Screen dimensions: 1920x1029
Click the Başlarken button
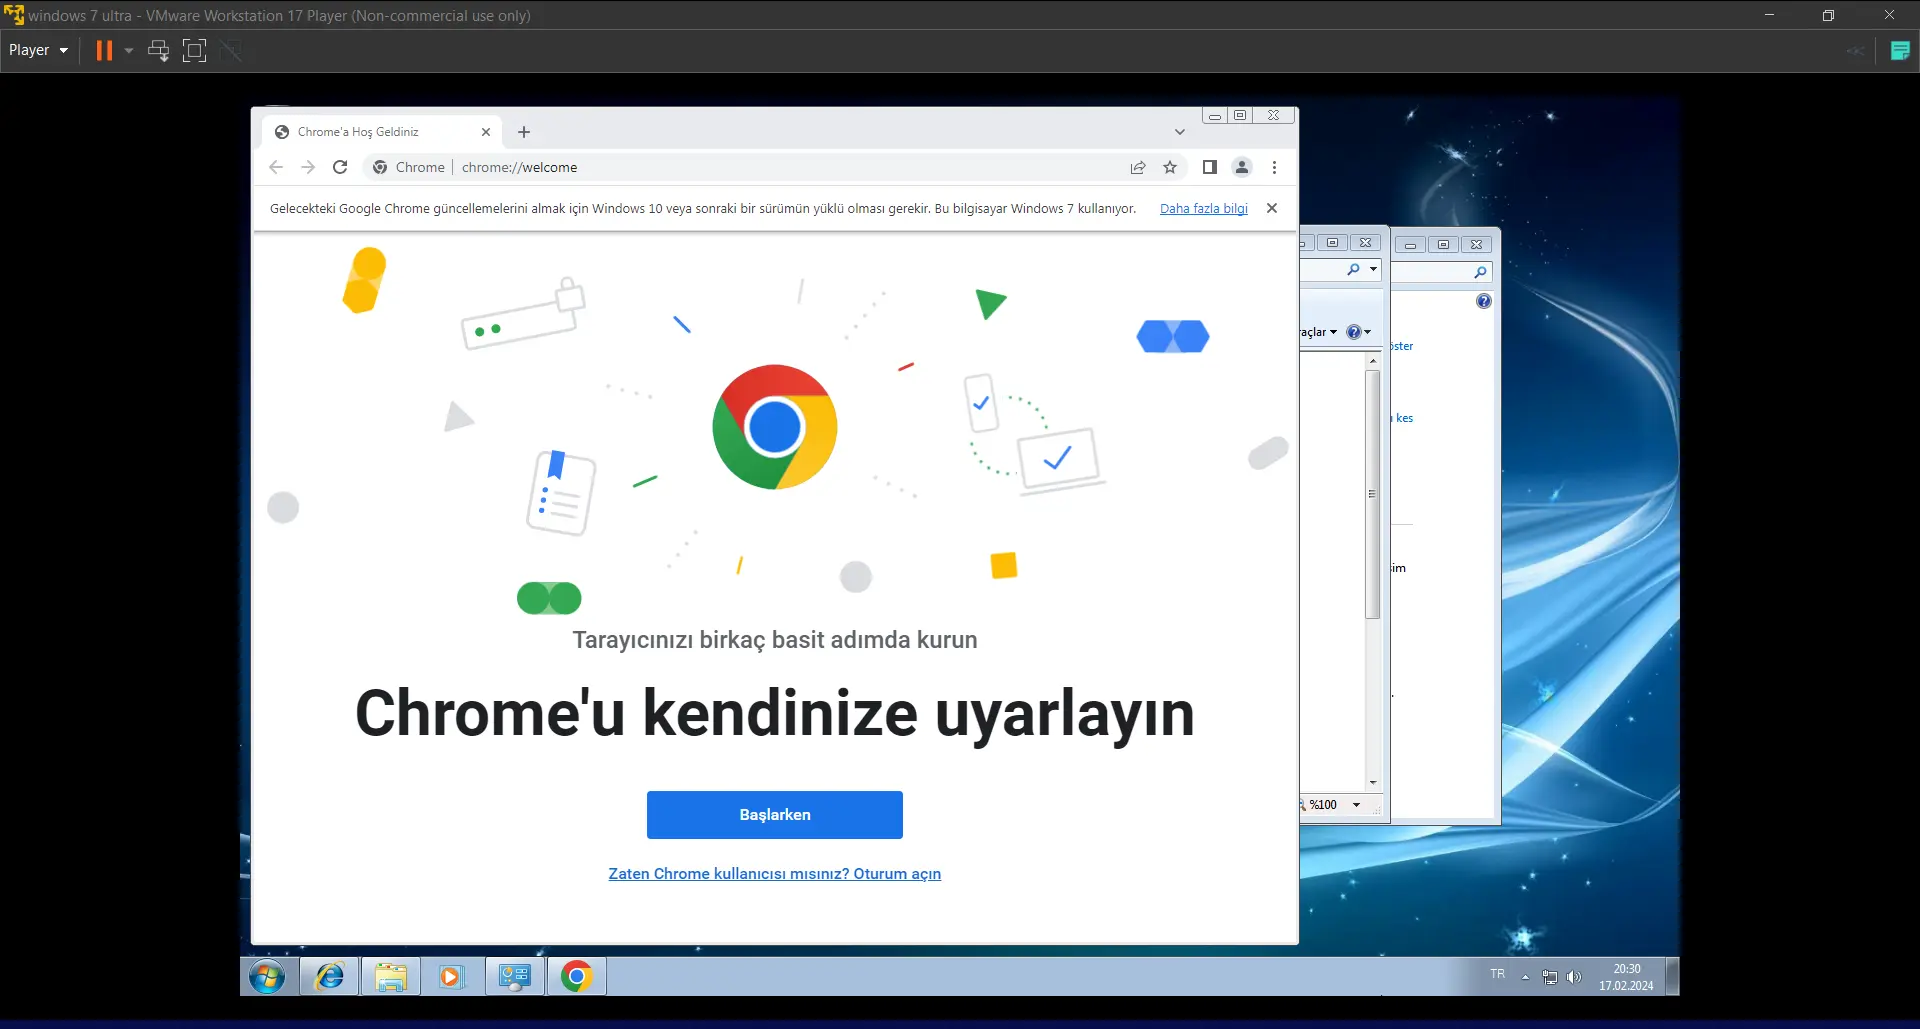click(x=775, y=815)
